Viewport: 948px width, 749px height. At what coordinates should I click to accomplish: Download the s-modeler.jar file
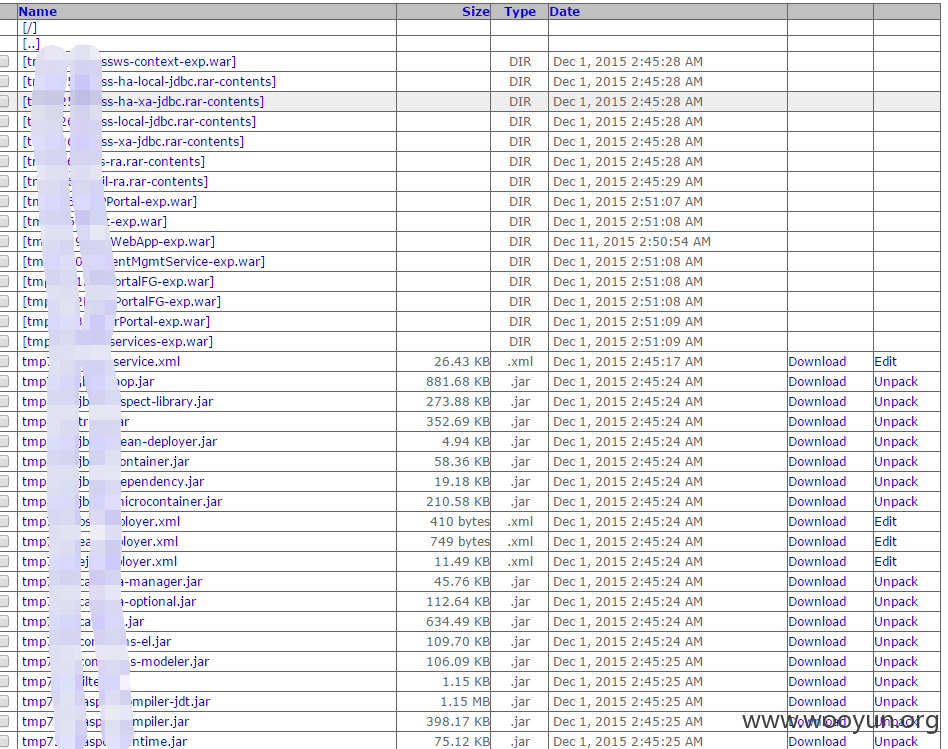pos(817,661)
